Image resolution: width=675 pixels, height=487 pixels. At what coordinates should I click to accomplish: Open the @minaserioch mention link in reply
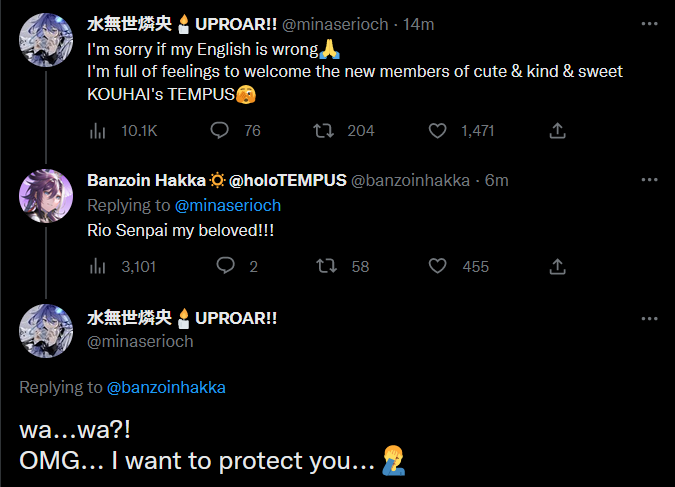point(228,205)
